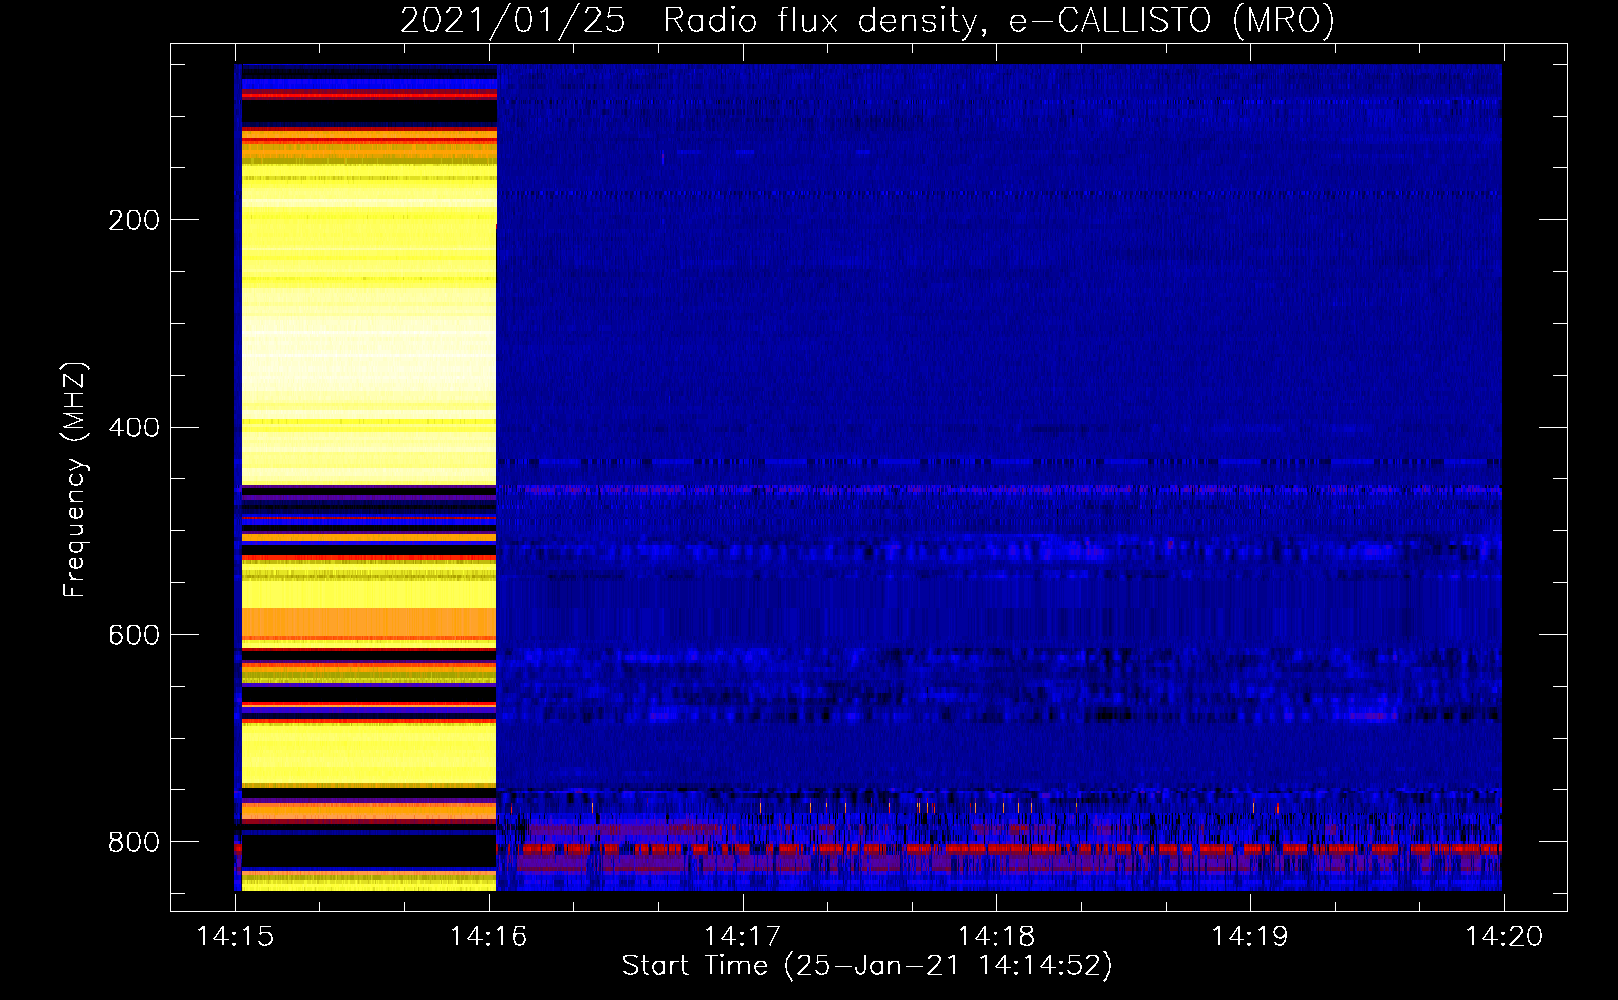Click the 600 frequency tick label

(134, 635)
